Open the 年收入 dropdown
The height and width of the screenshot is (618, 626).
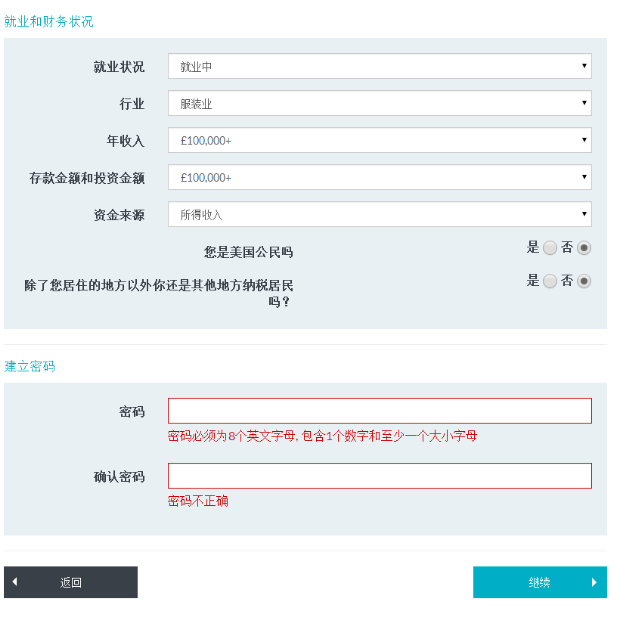379,141
